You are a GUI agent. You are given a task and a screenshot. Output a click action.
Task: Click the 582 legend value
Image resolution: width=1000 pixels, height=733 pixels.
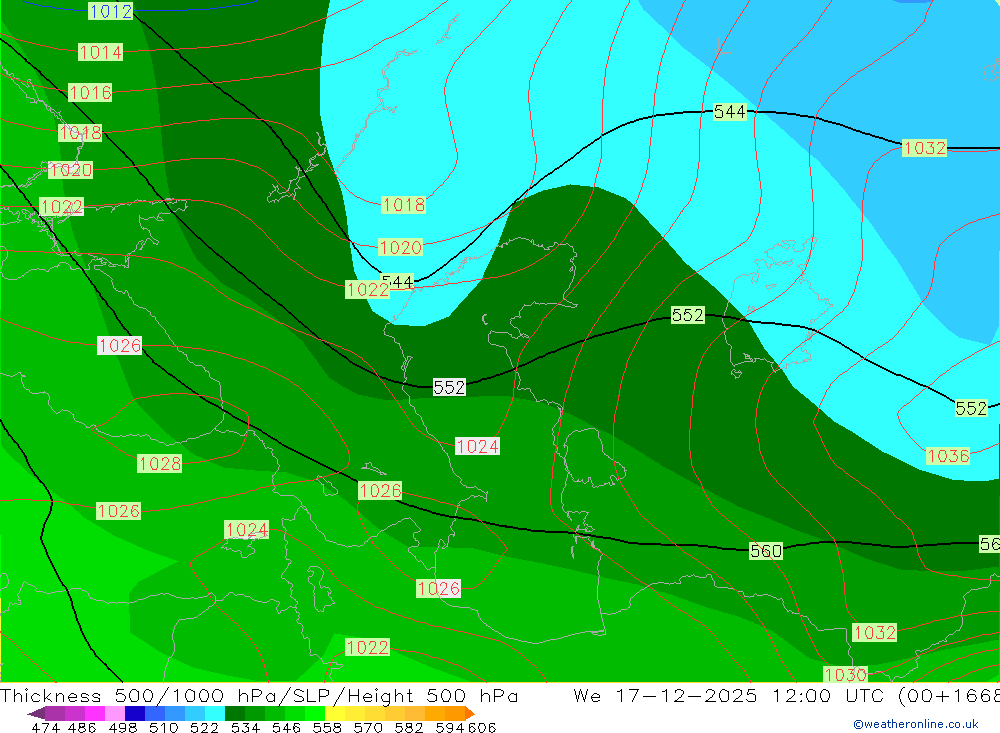[x=408, y=727]
